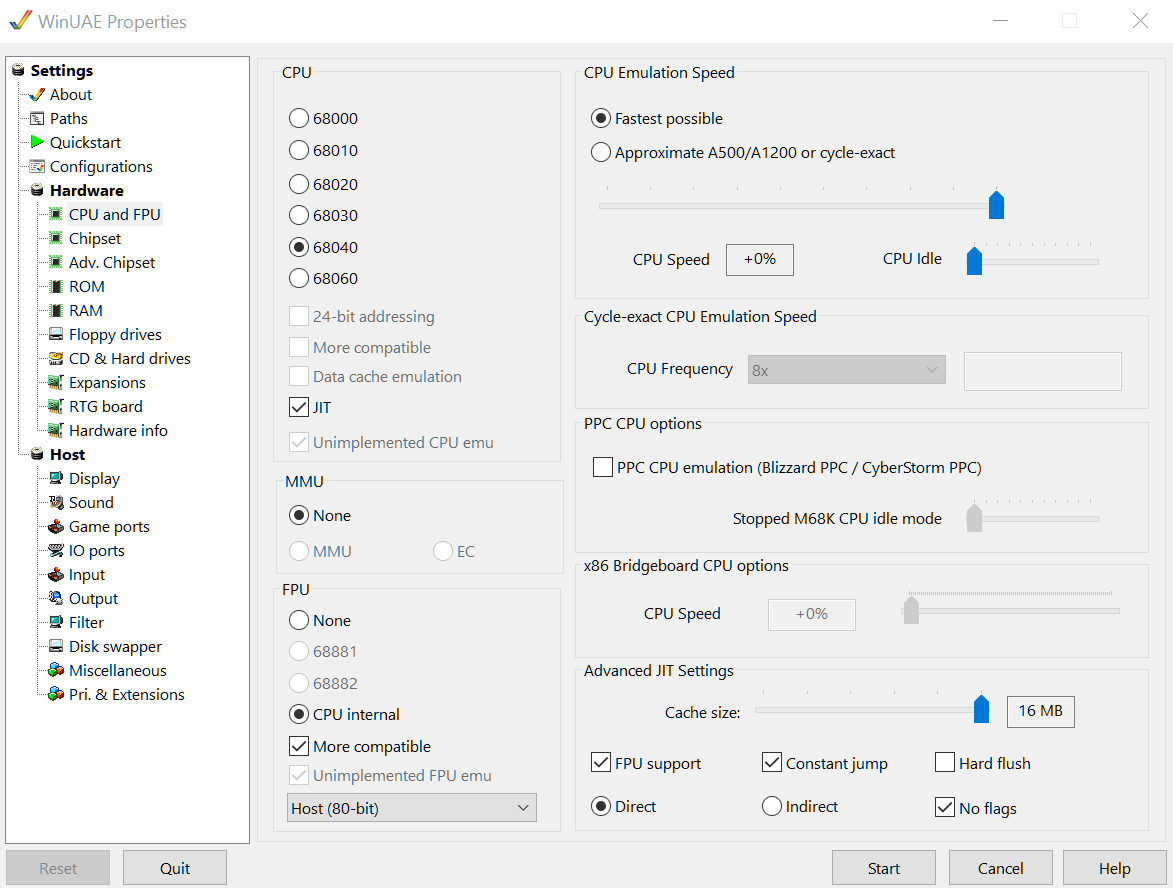Click the Miscellaneous icon

click(x=55, y=670)
